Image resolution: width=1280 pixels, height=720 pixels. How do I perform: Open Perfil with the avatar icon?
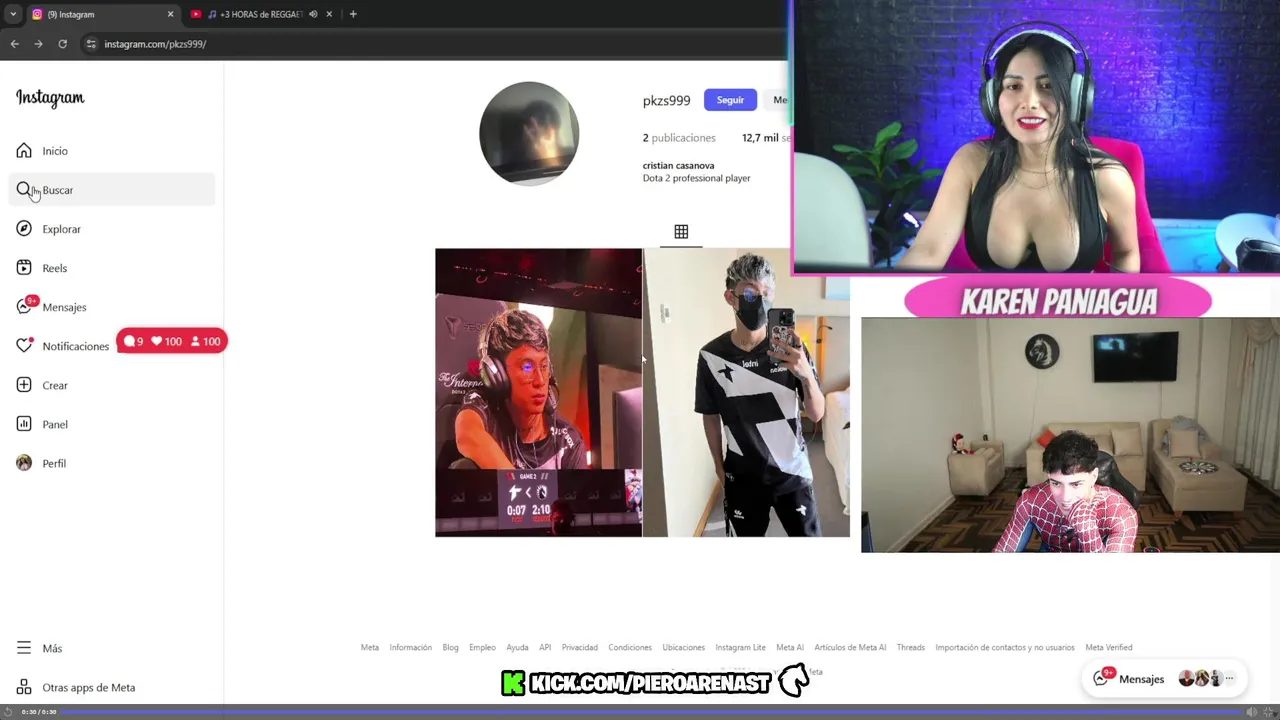[112, 463]
